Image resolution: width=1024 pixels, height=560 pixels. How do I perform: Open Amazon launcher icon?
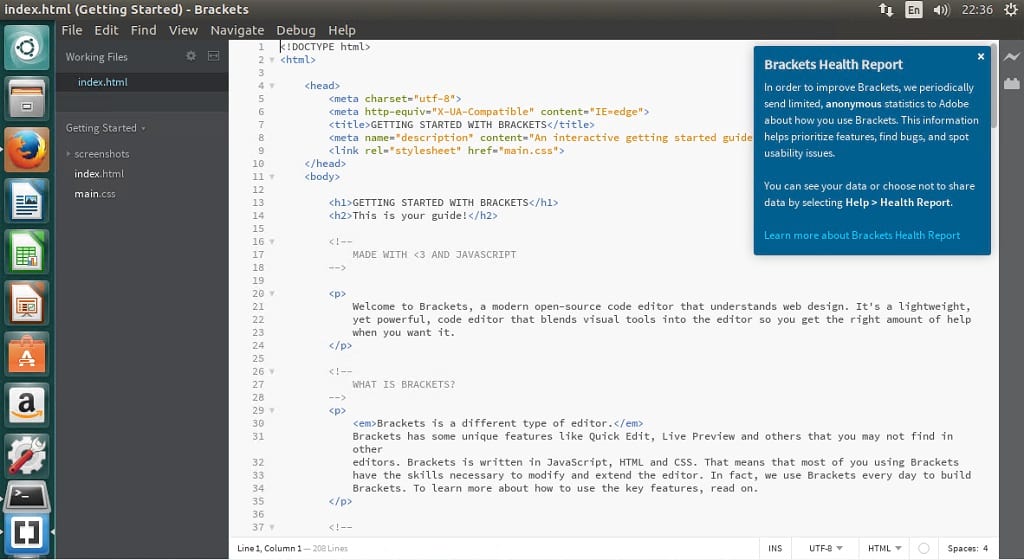pos(27,405)
